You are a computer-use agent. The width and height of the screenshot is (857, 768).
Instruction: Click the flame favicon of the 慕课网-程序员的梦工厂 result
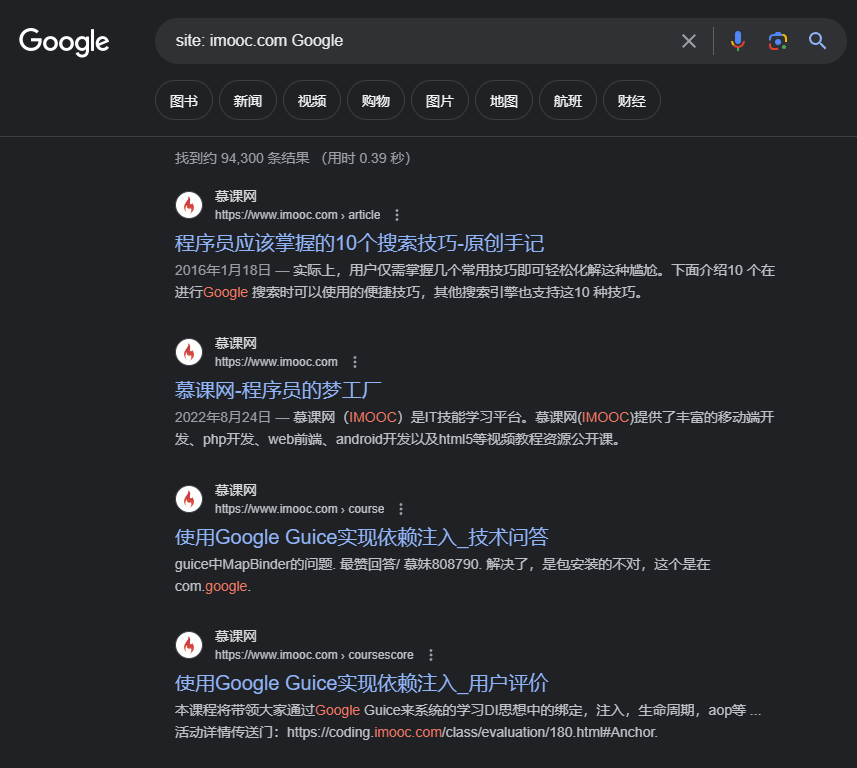pyautogui.click(x=189, y=352)
